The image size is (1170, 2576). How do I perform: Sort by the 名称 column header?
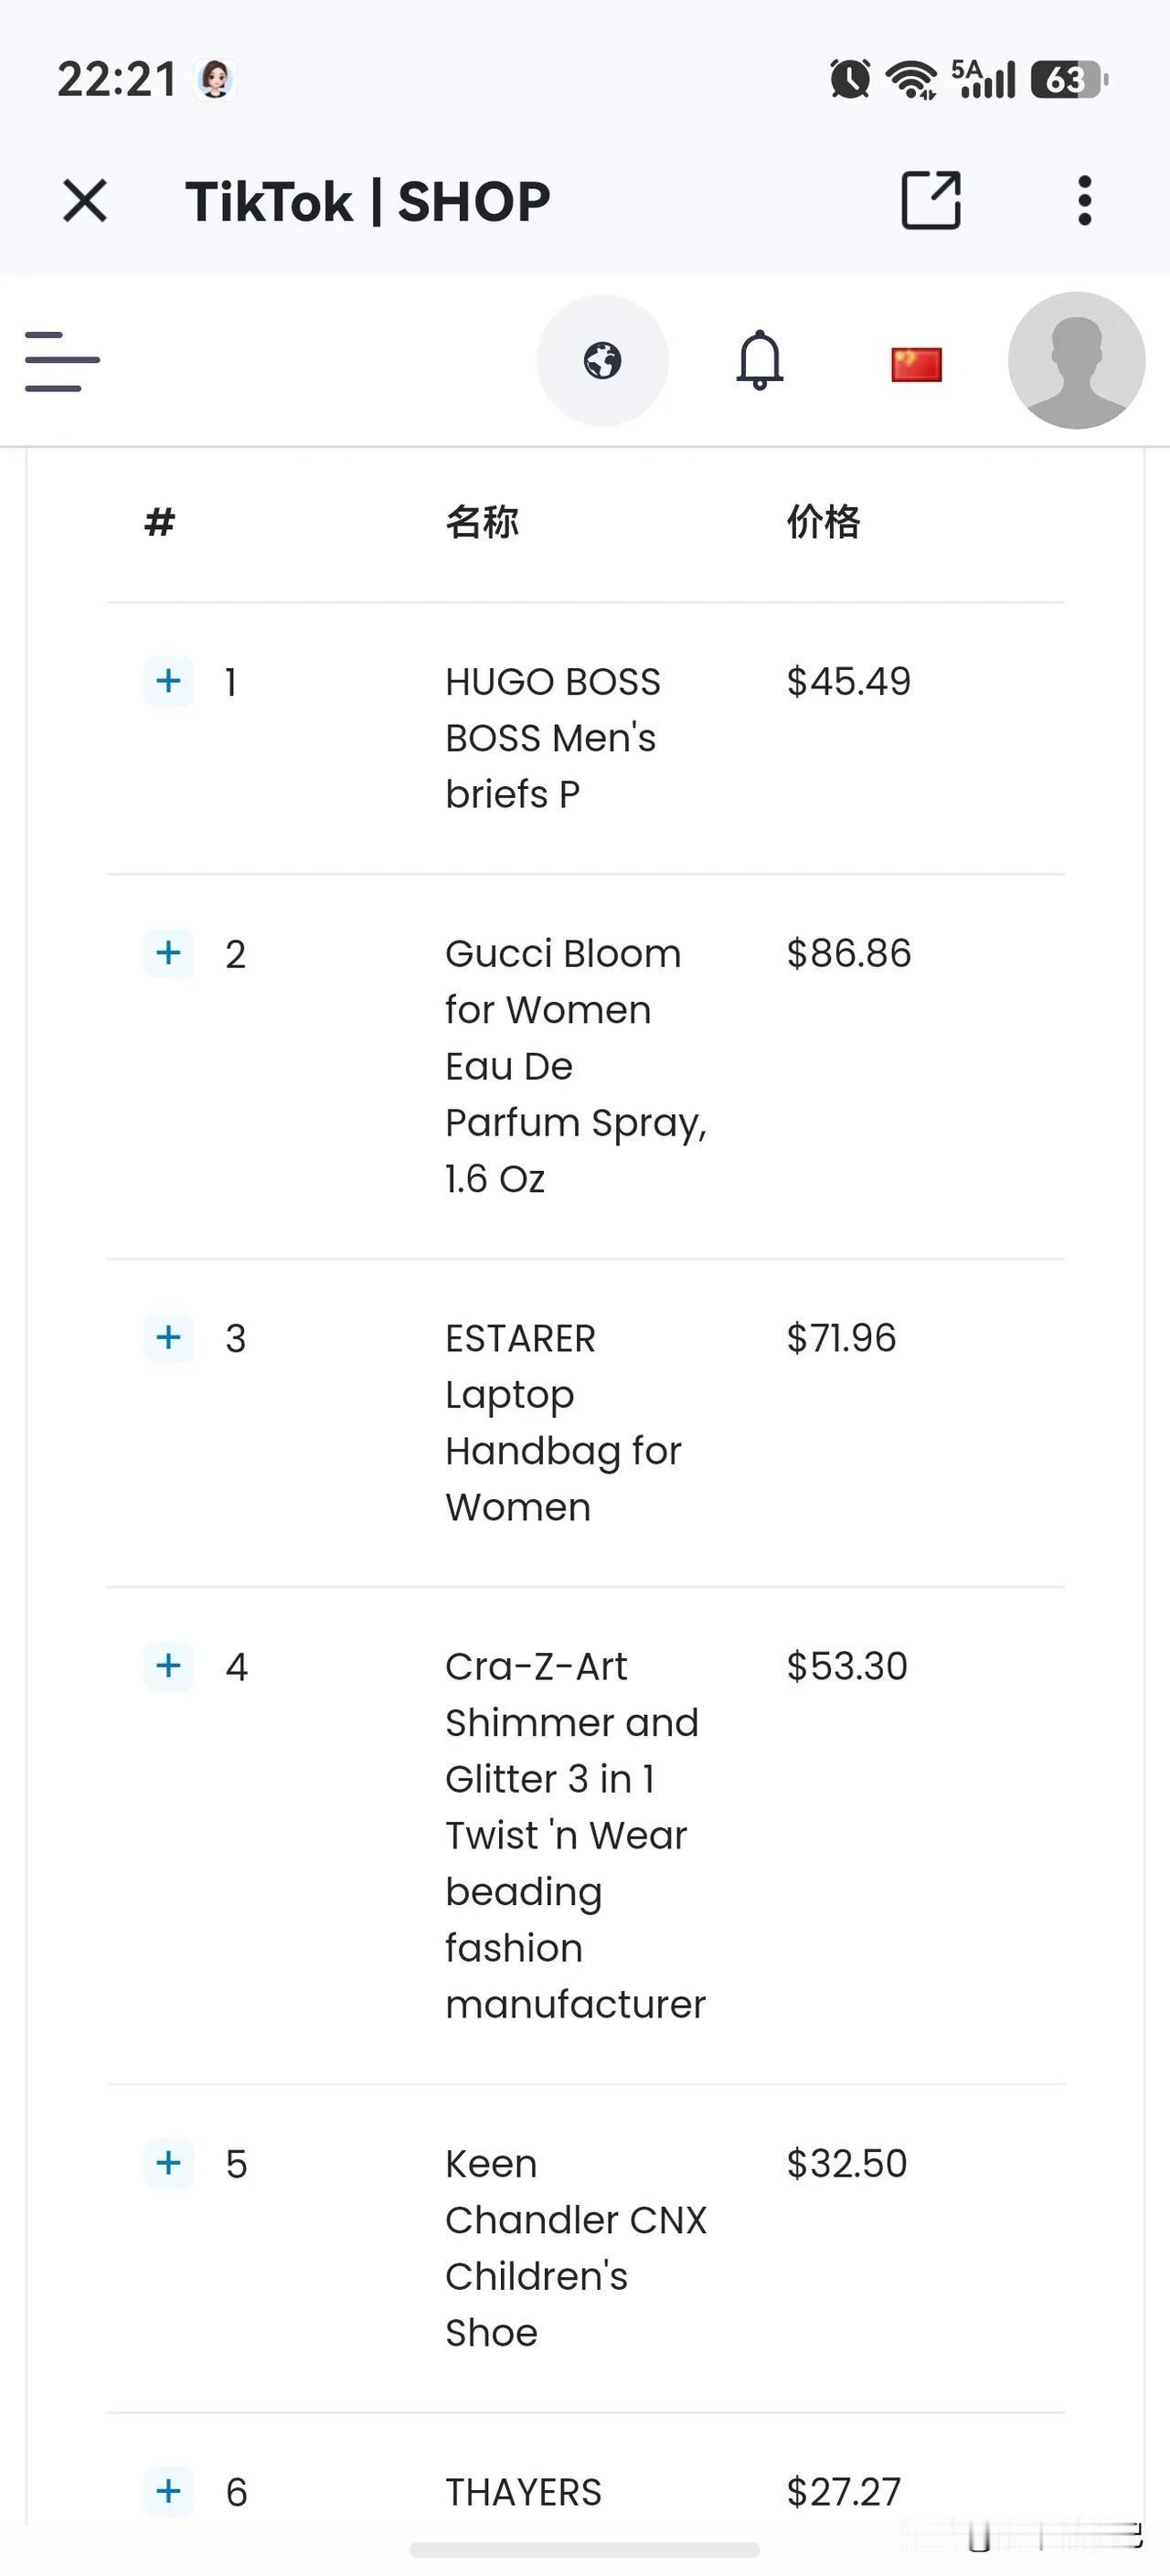click(x=482, y=522)
